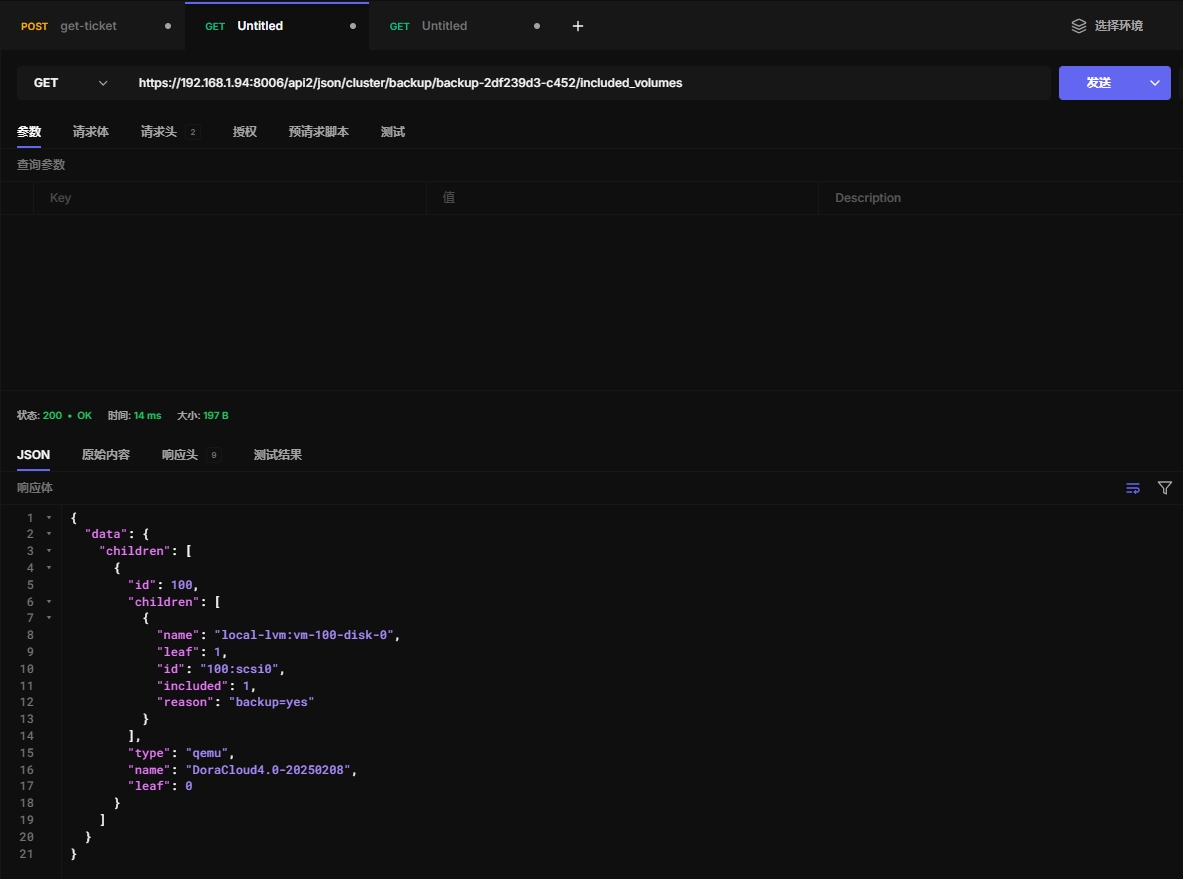Click the environment layers icon
This screenshot has height=879, width=1183.
[x=1078, y=26]
